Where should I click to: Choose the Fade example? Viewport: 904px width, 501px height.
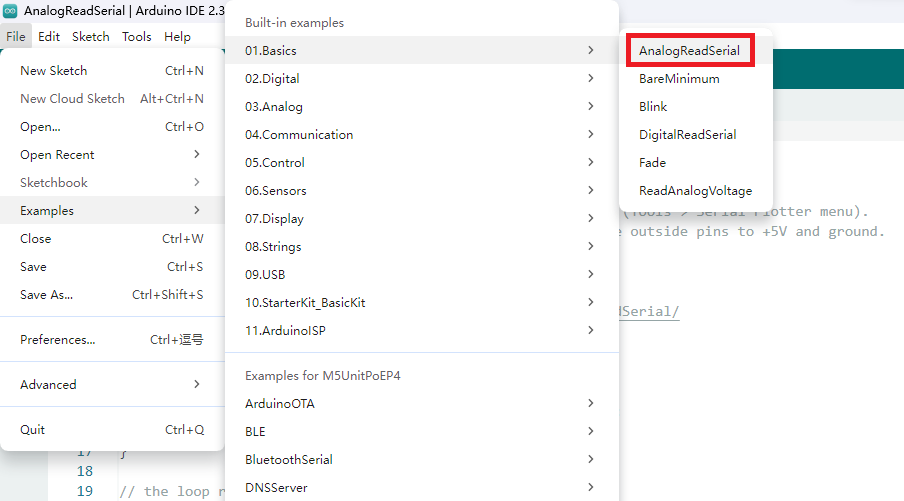coord(652,163)
